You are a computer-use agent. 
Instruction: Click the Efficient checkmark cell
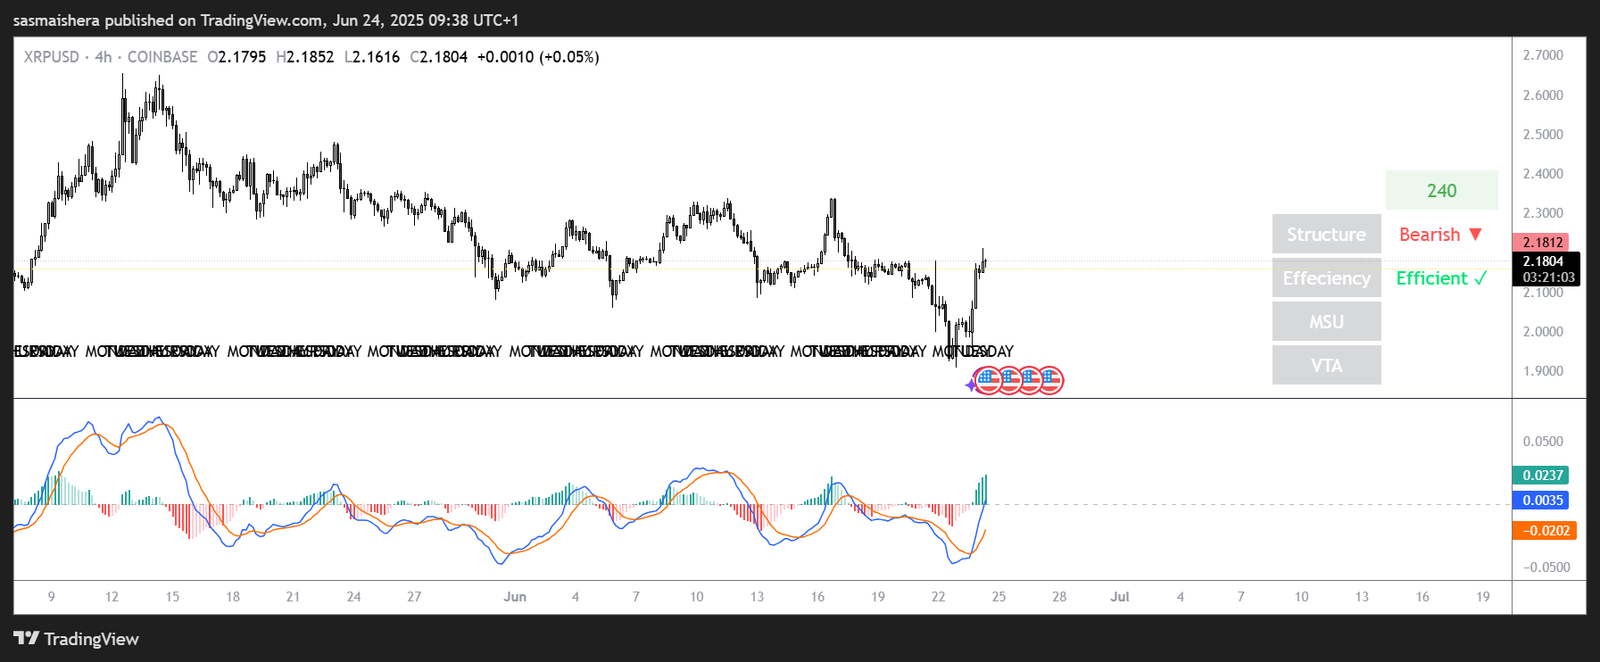pyautogui.click(x=1441, y=278)
